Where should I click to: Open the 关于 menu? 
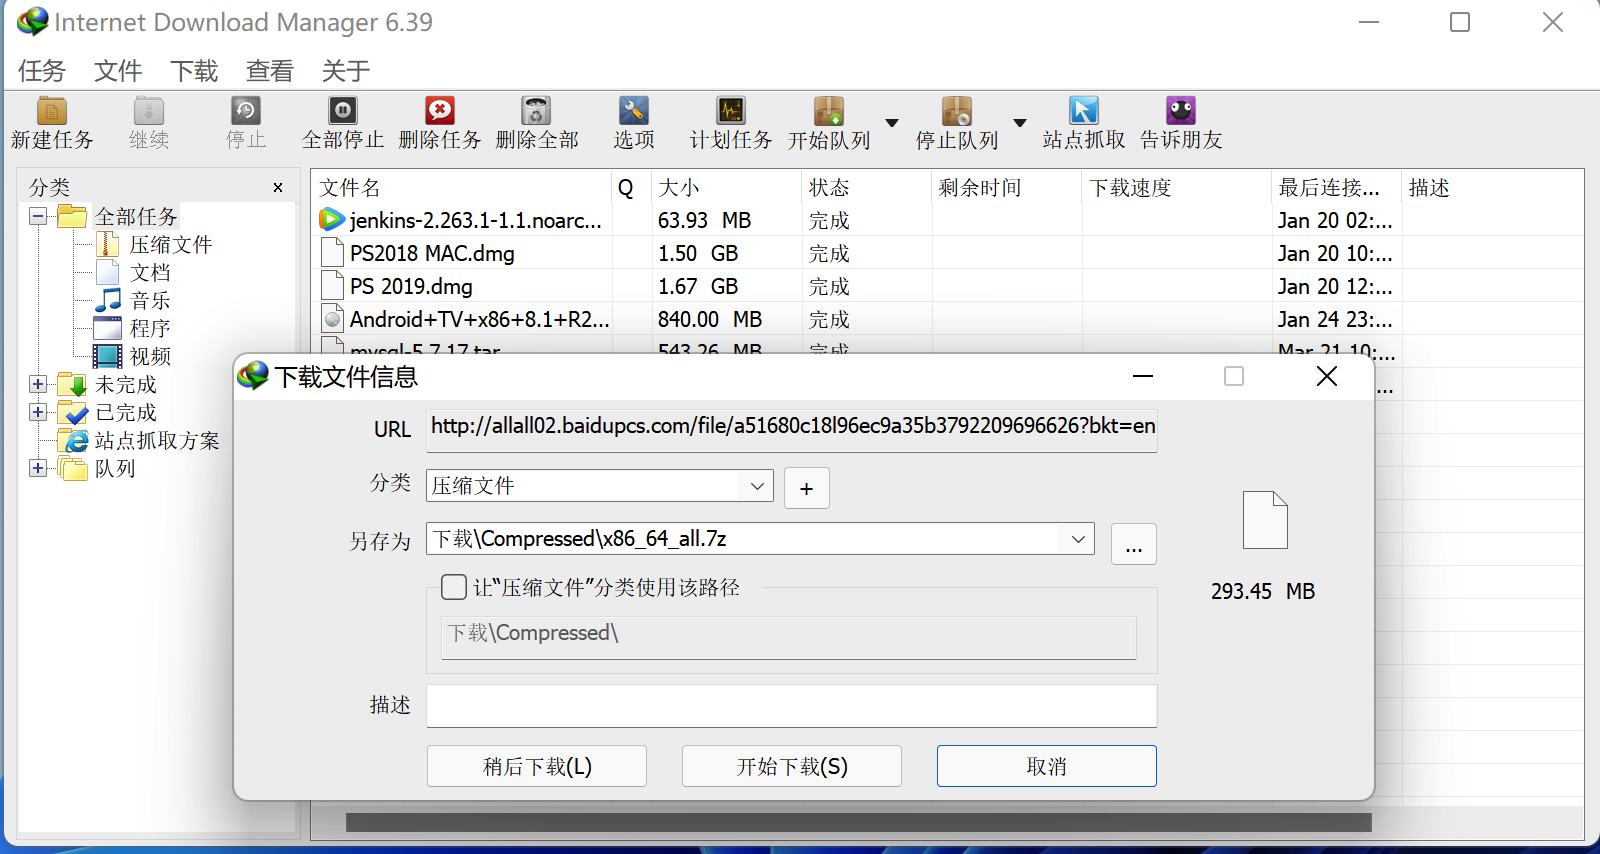[346, 71]
